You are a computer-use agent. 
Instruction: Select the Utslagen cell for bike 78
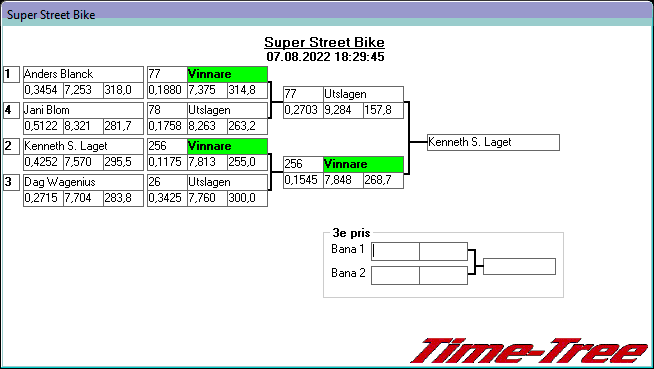pos(227,110)
